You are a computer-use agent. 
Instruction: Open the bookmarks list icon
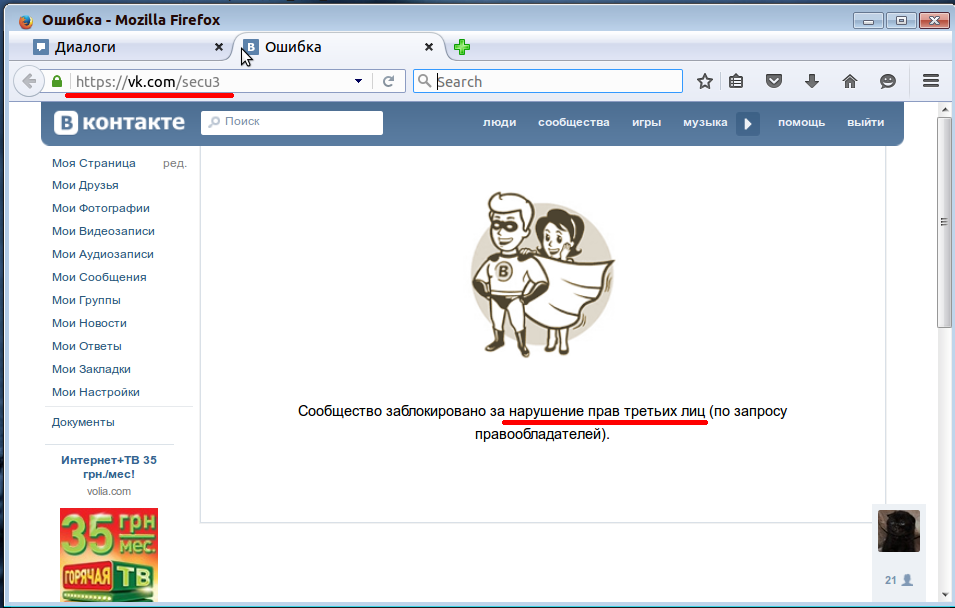(736, 82)
